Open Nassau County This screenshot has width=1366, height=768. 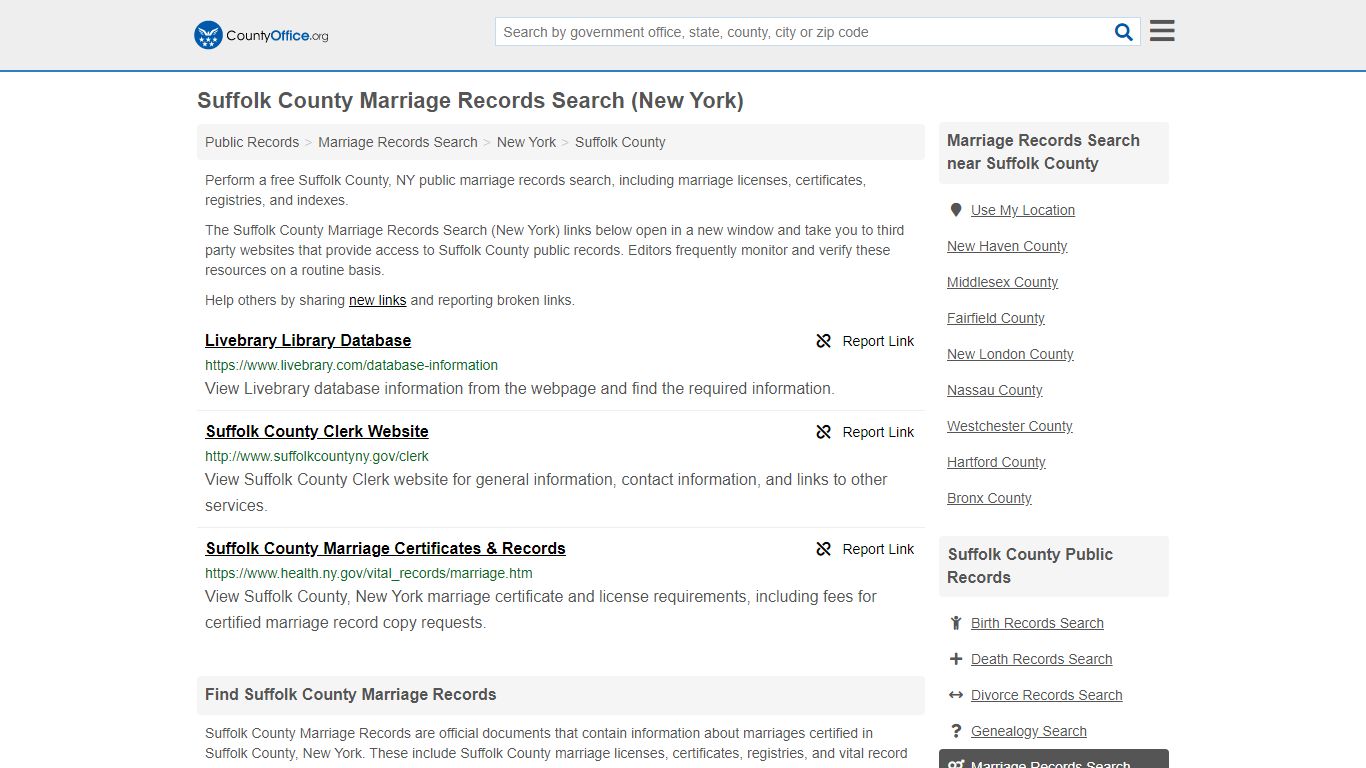point(995,390)
